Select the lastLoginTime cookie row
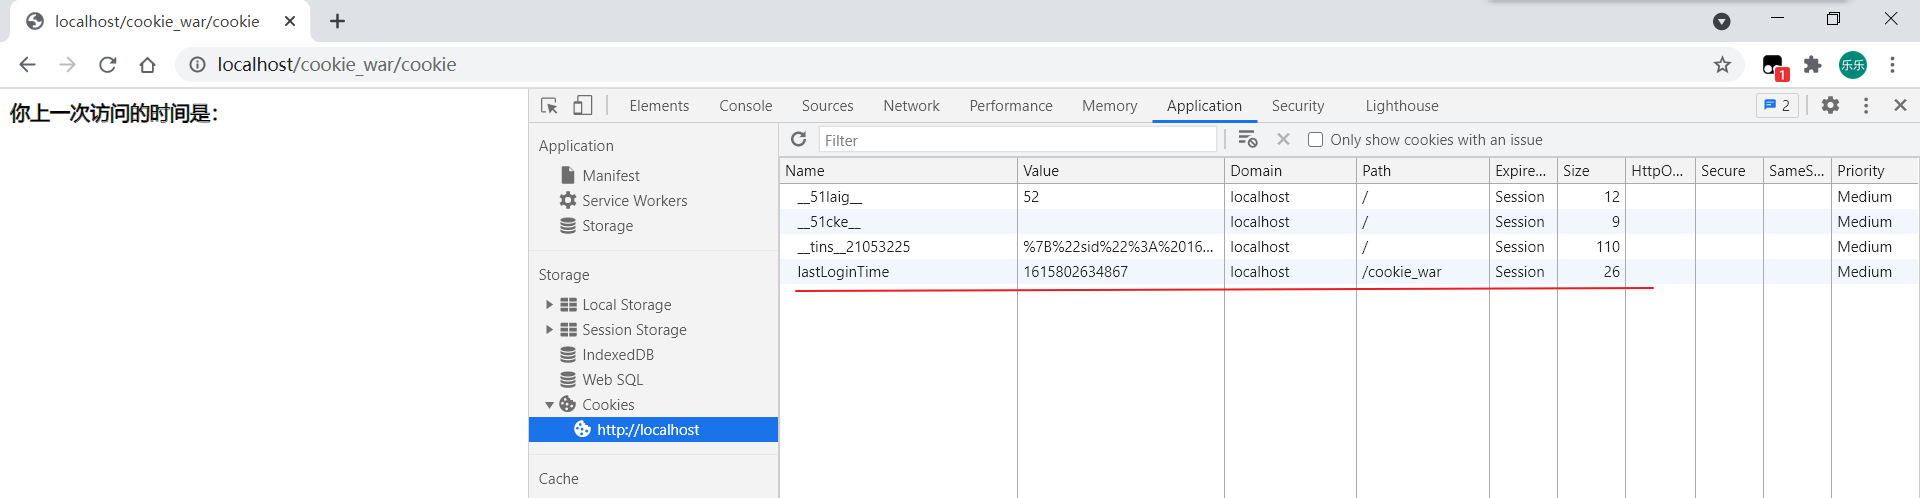Screen dimensions: 1920x498 click(x=843, y=272)
